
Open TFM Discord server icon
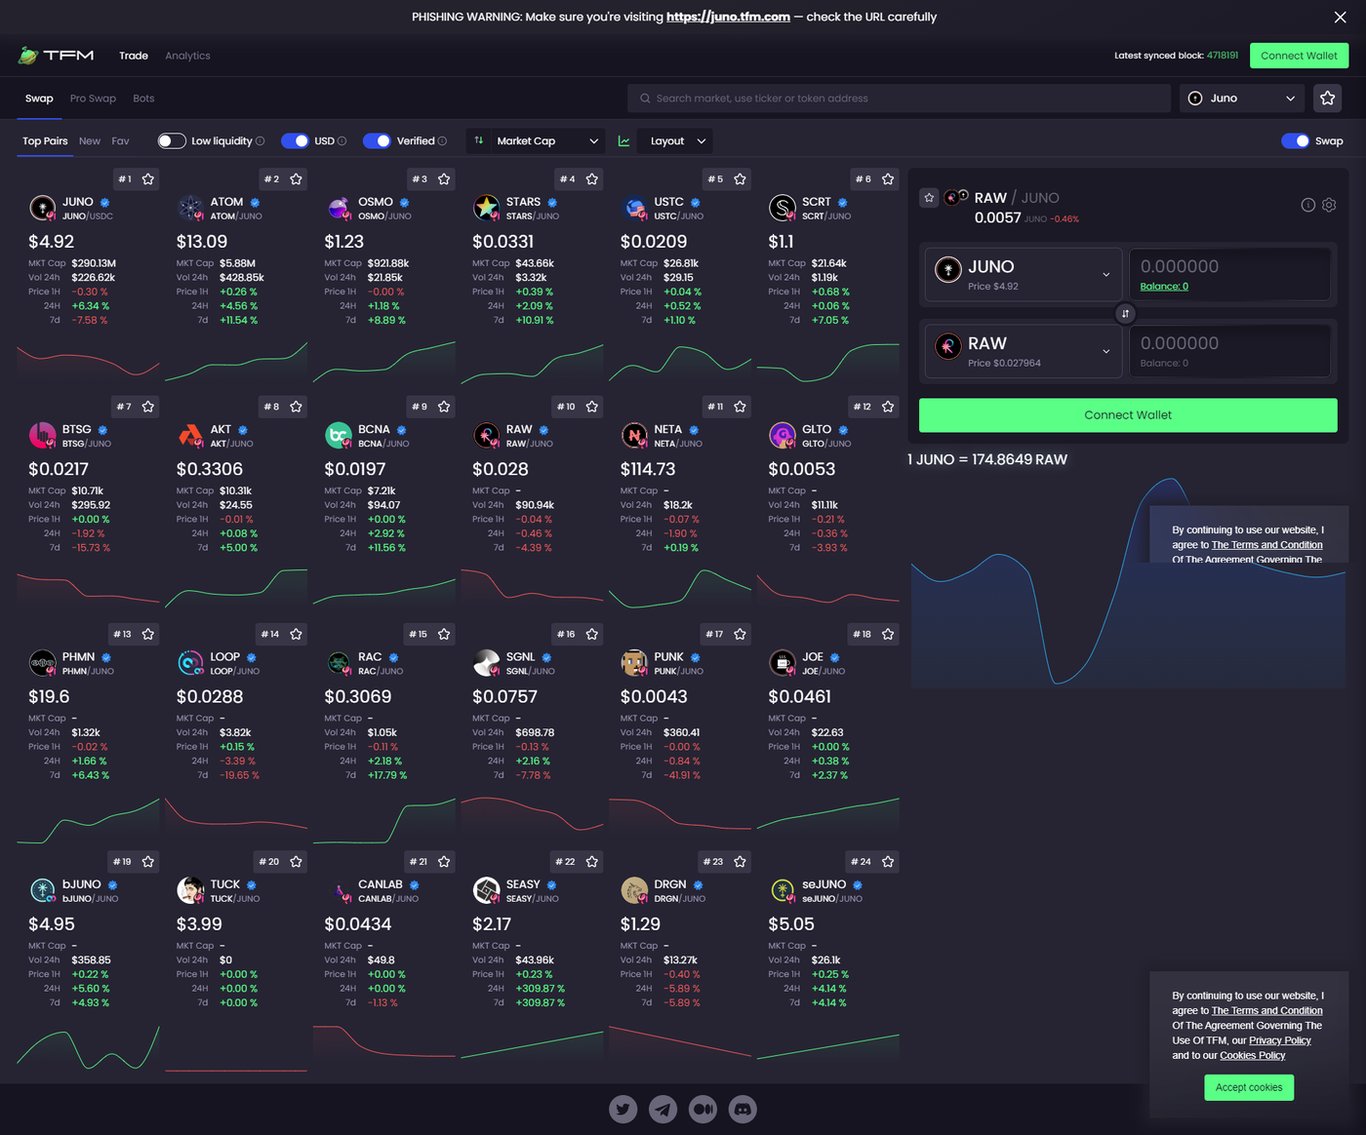click(743, 1109)
